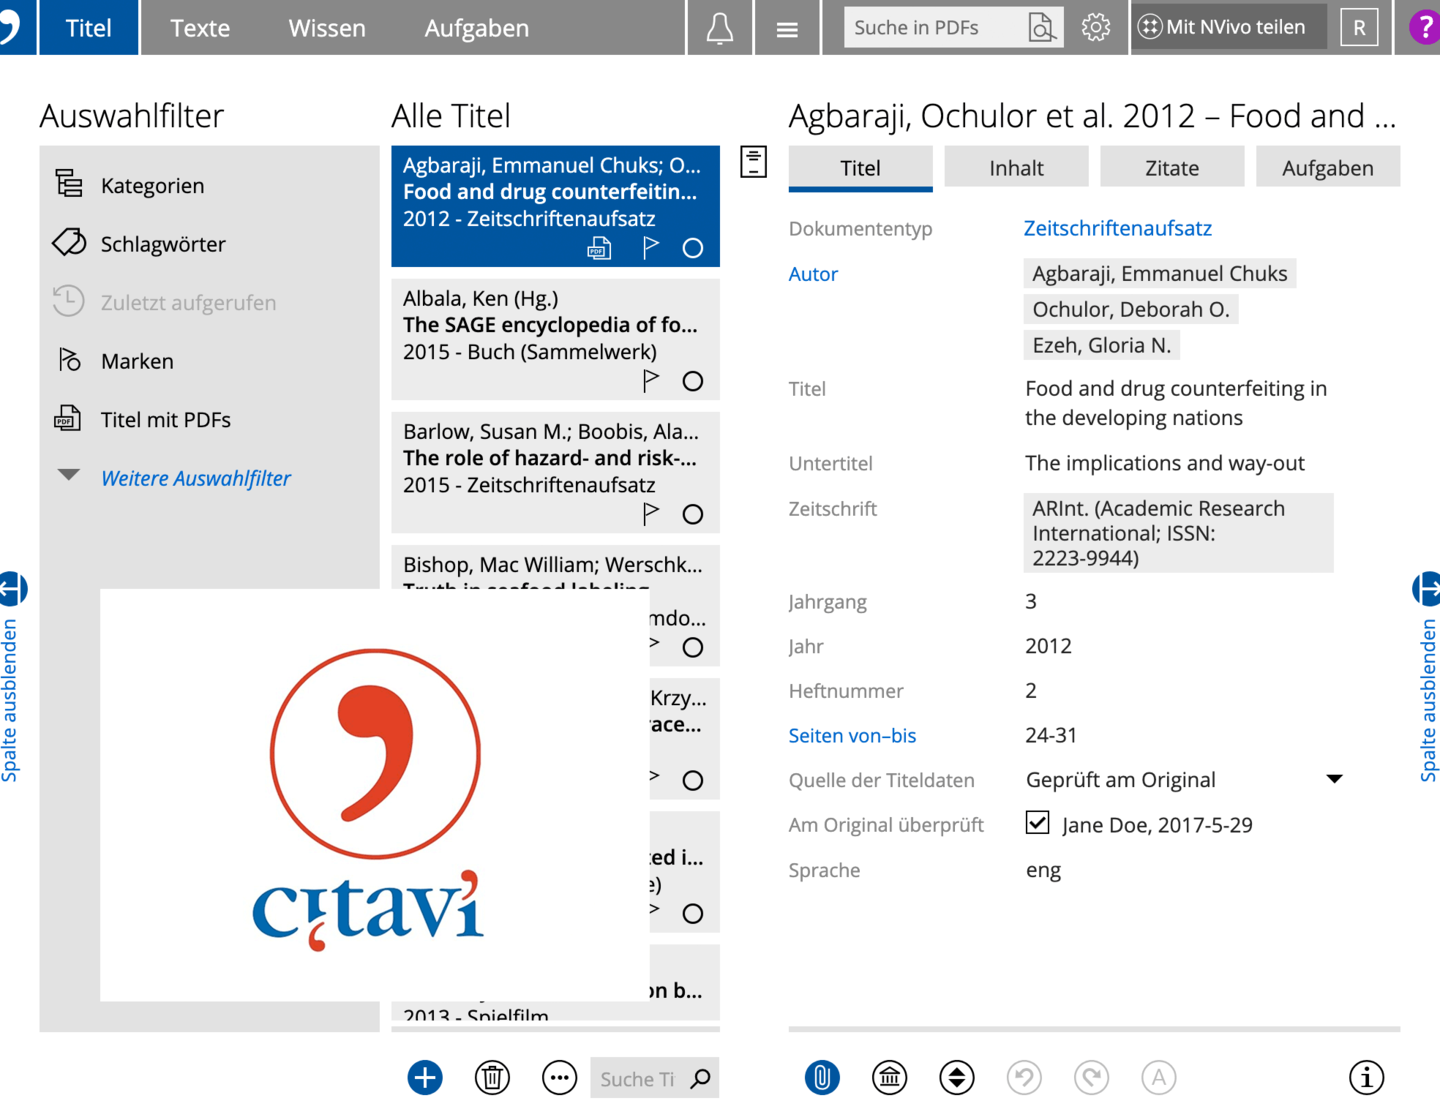Toggle the circle marker on Albala entry
Screen dimensions: 1440x1109
[x=692, y=381]
